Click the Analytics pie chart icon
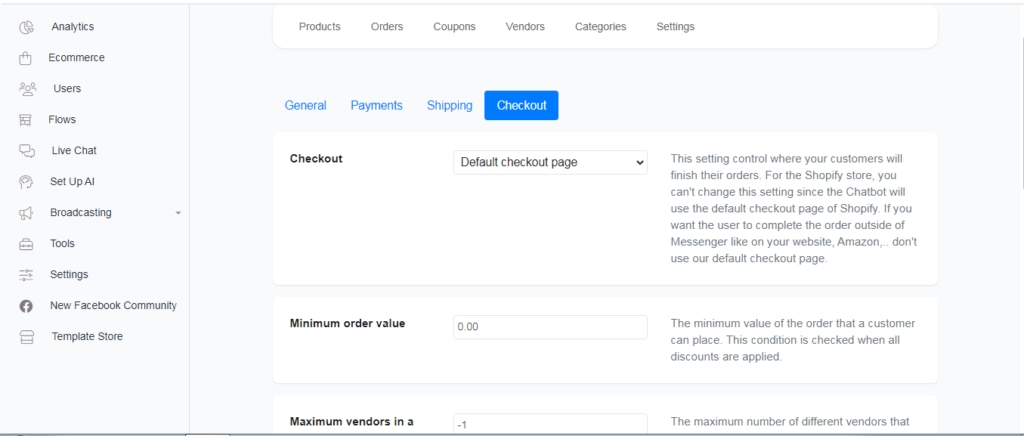The width and height of the screenshot is (1024, 436). [27, 27]
